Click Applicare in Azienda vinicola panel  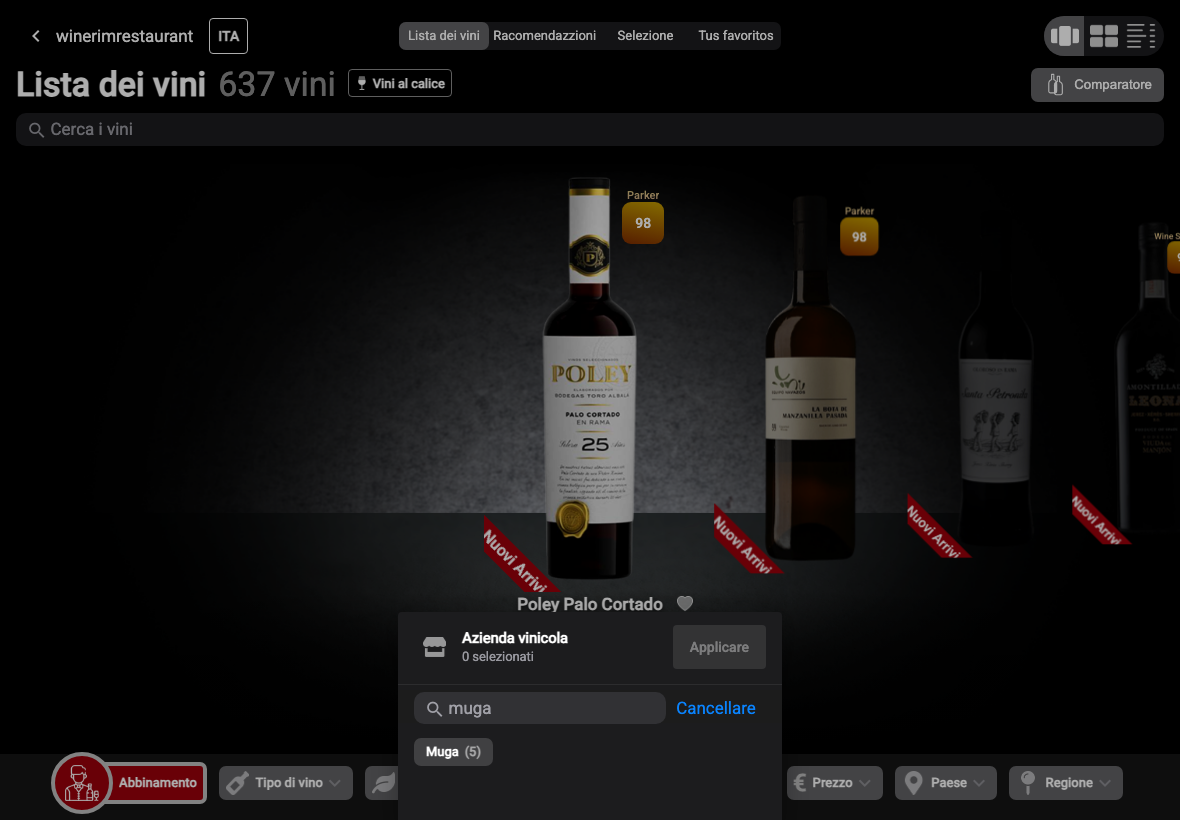click(719, 647)
